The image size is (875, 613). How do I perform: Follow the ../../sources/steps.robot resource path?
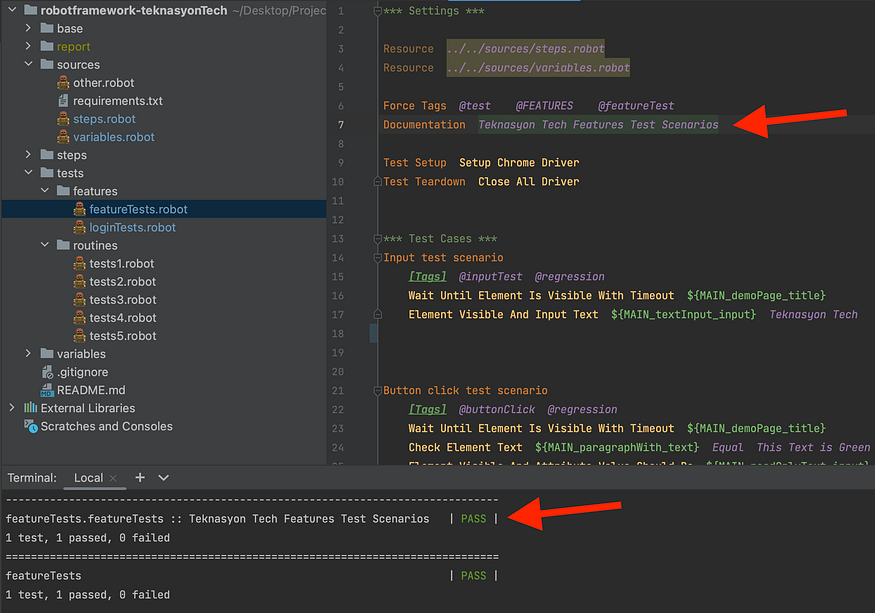pos(525,49)
